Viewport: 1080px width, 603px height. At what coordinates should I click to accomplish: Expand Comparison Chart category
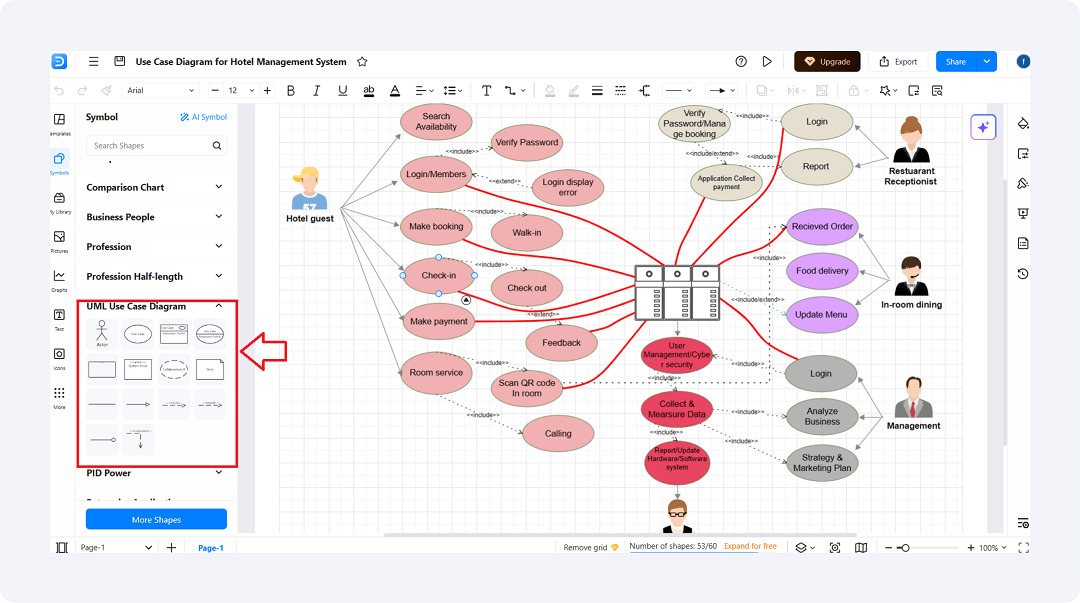[154, 187]
